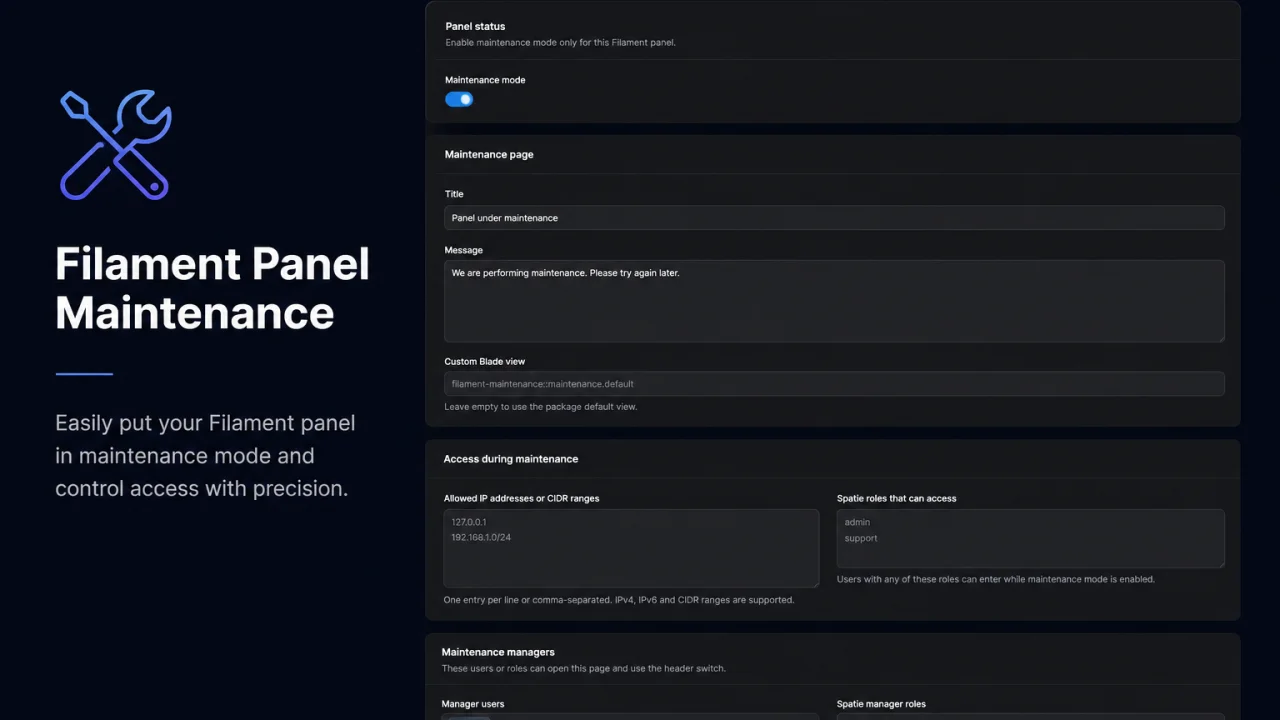Screen dimensions: 1280x720
Task: Click into the Message textarea
Action: coord(834,301)
